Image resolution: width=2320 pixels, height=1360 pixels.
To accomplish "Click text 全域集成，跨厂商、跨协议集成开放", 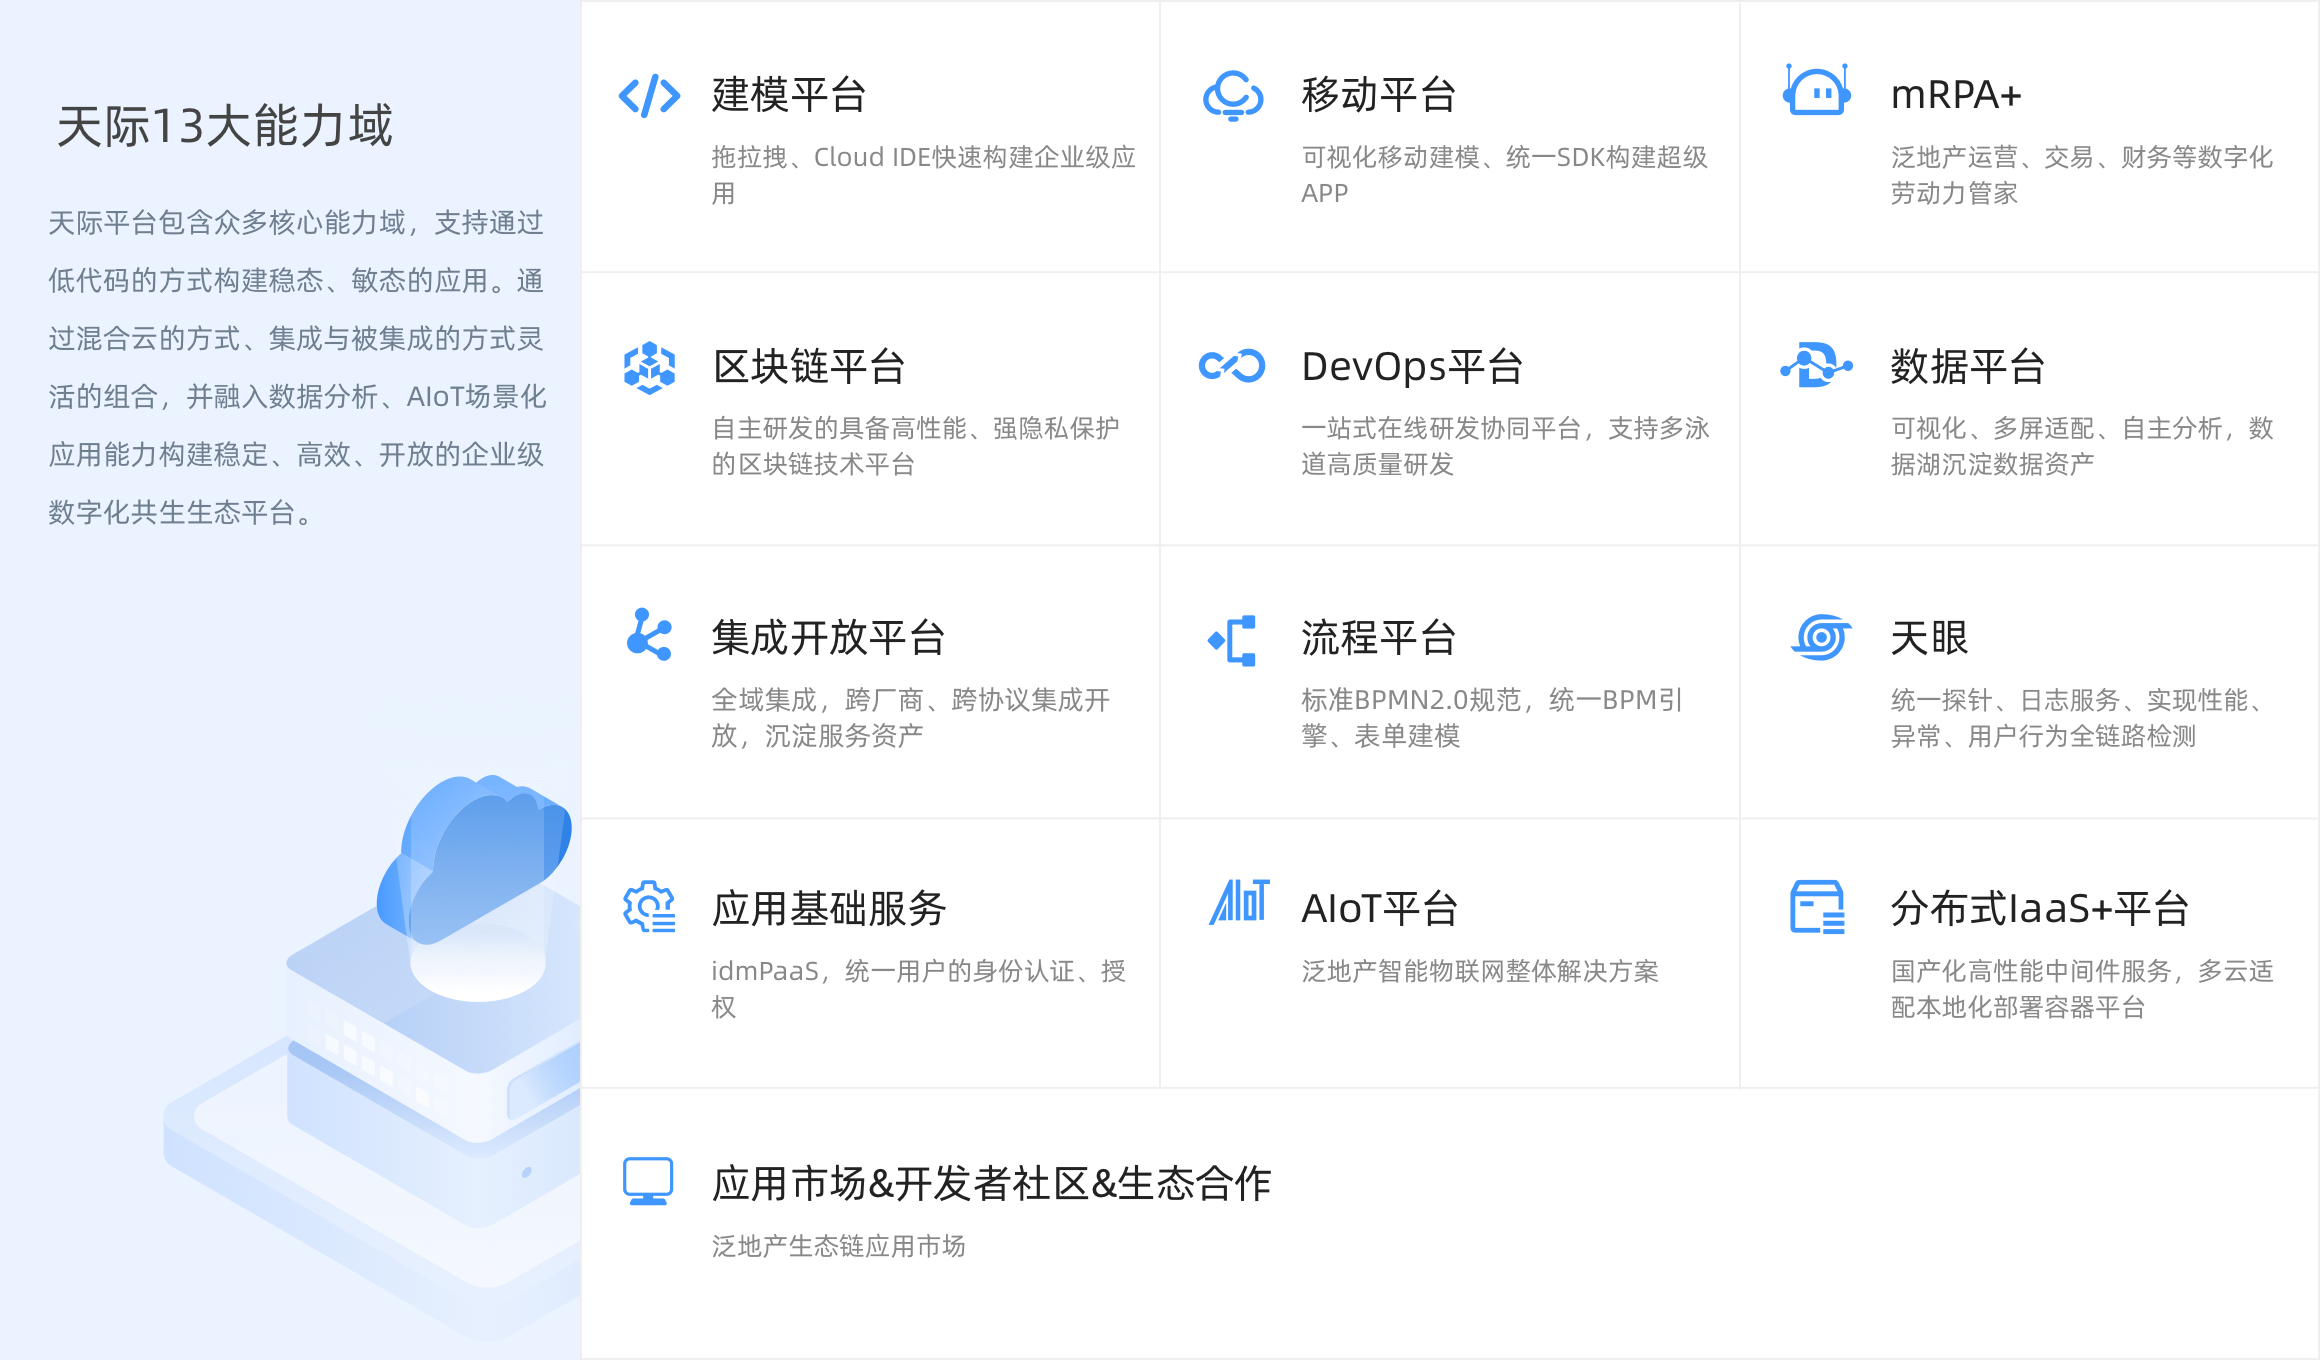I will [911, 717].
